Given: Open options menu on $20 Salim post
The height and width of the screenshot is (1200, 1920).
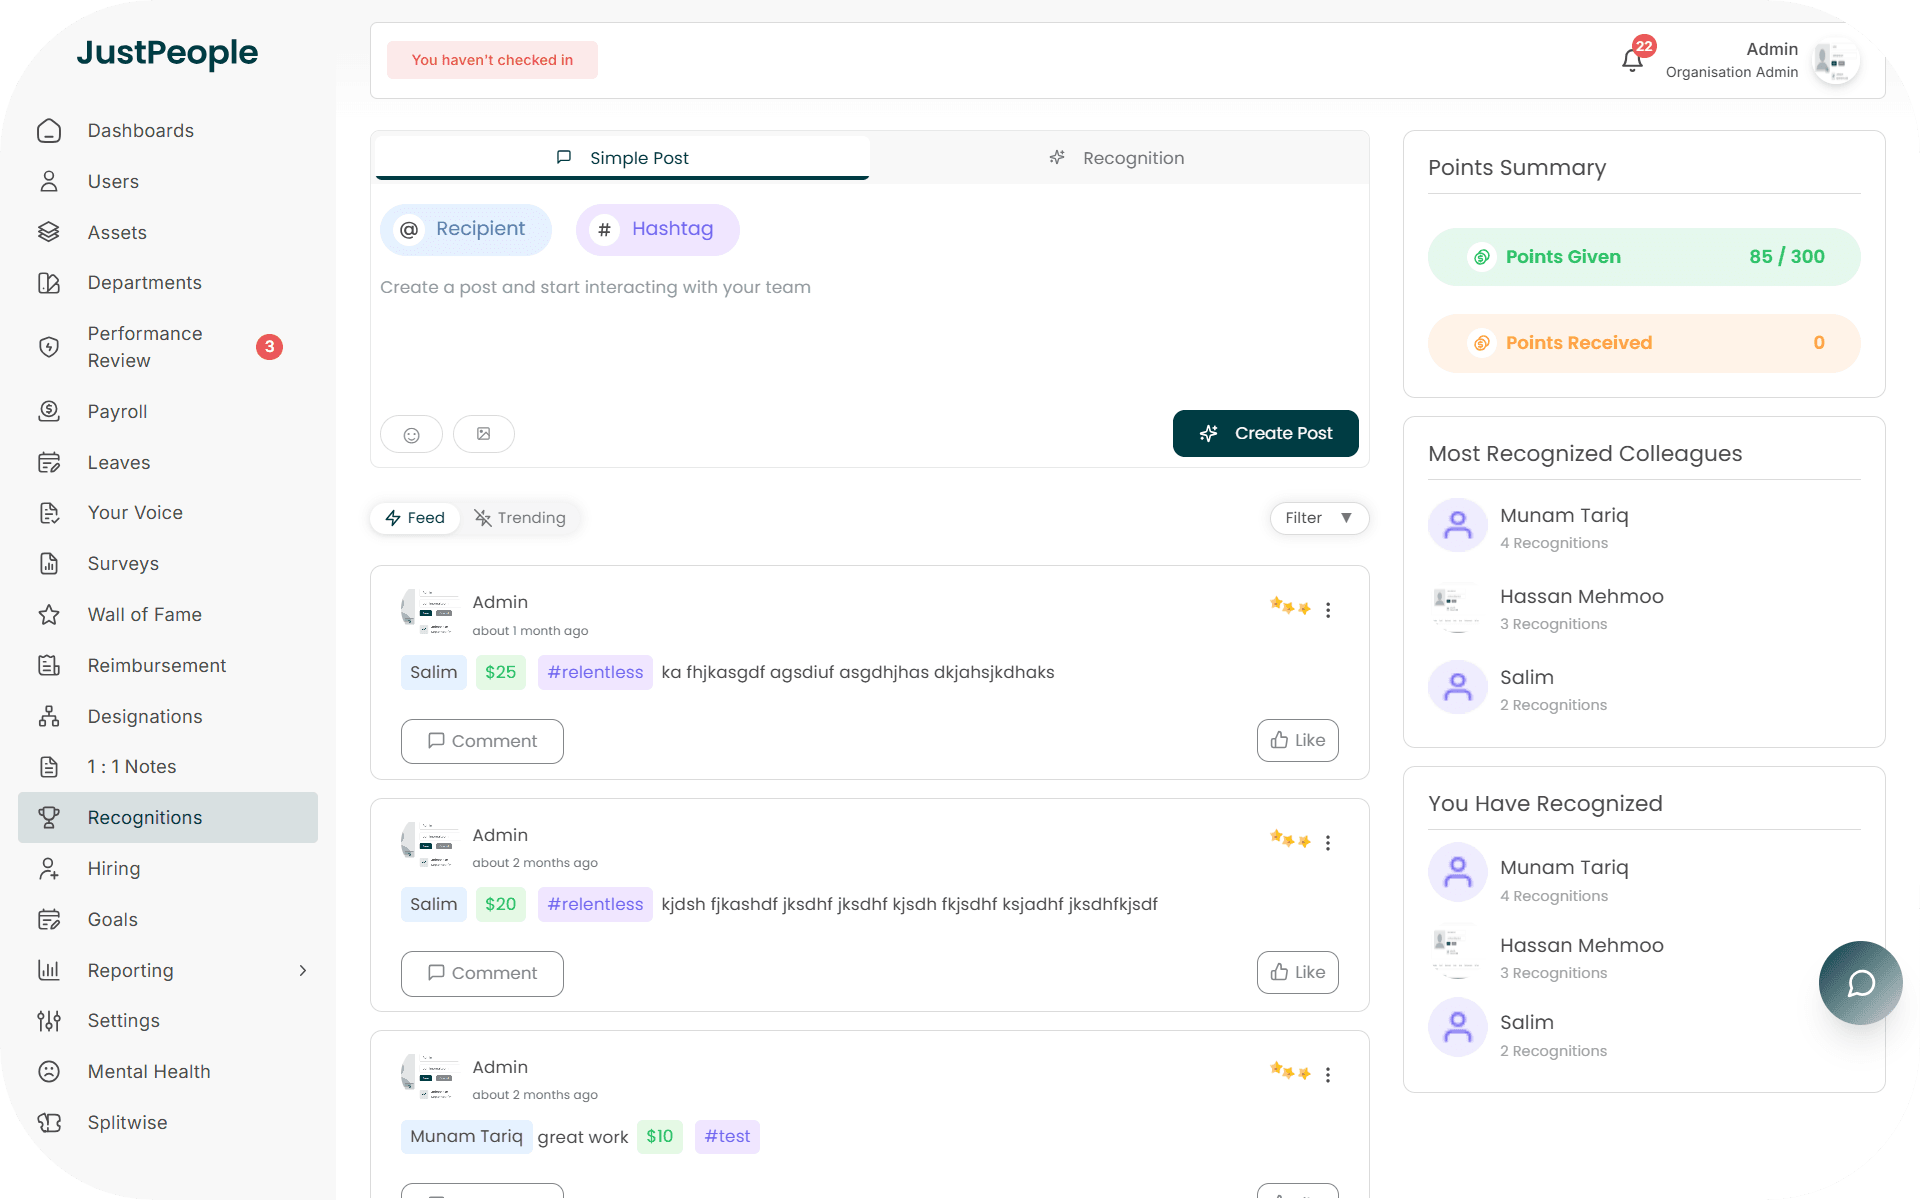Looking at the screenshot, I should tap(1328, 843).
